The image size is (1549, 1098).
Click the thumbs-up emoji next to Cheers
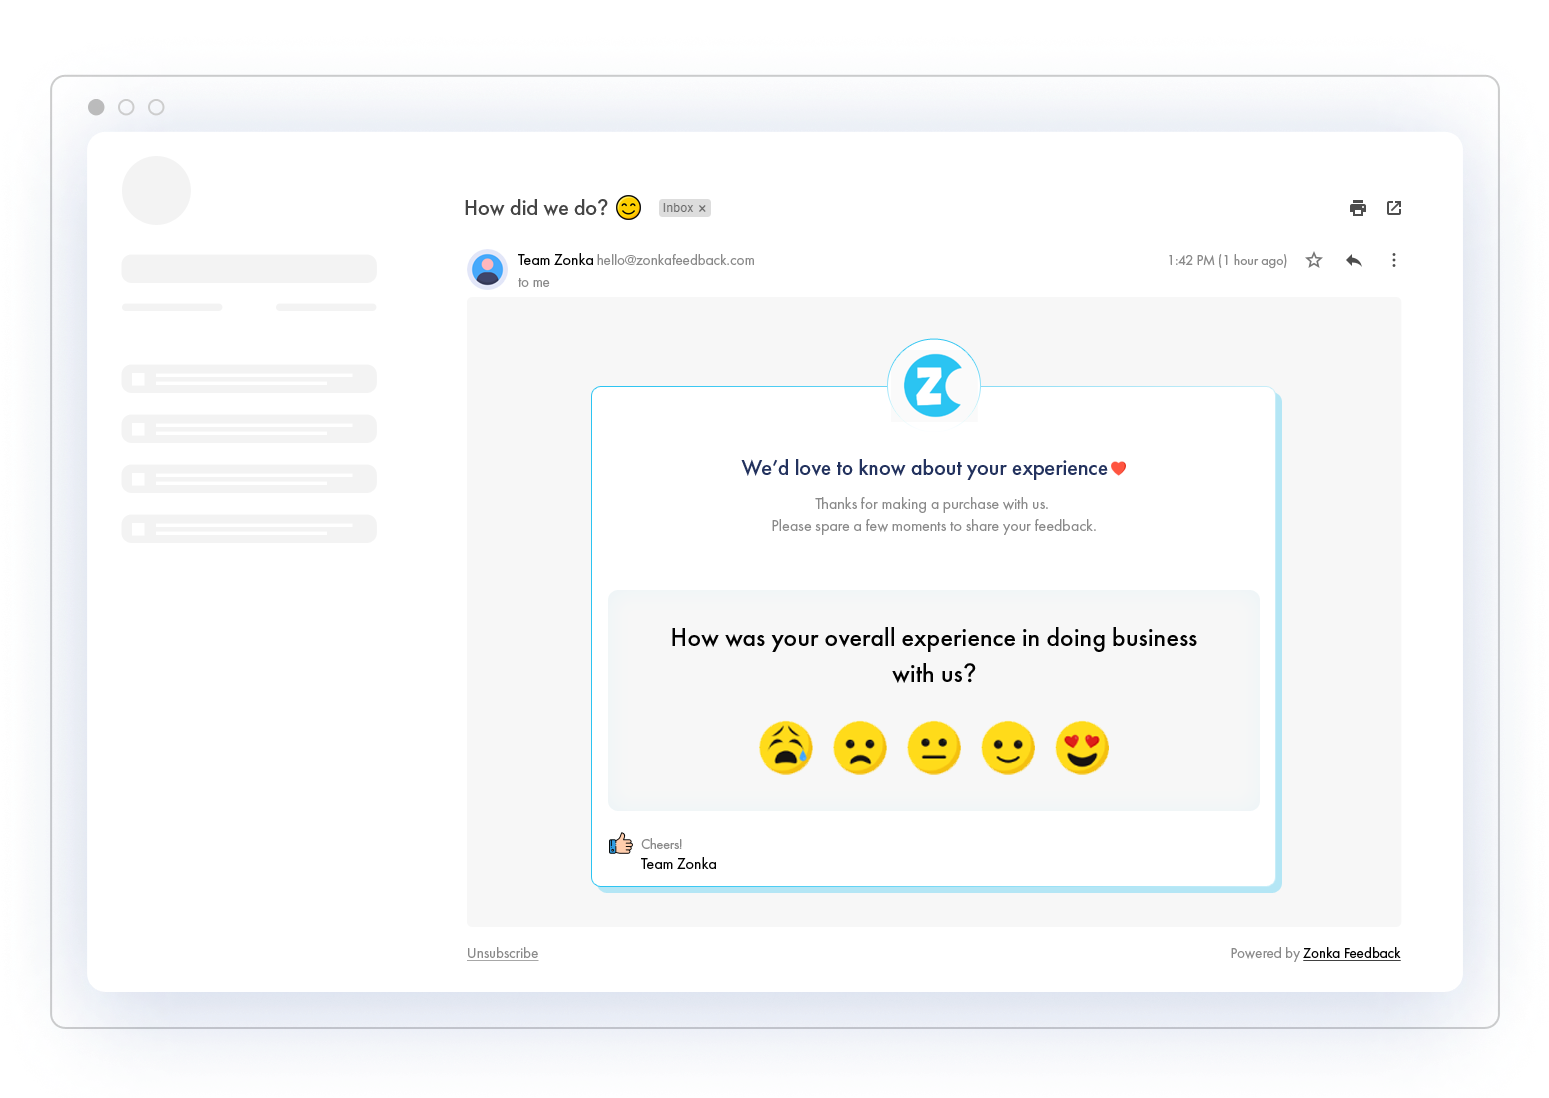point(621,844)
